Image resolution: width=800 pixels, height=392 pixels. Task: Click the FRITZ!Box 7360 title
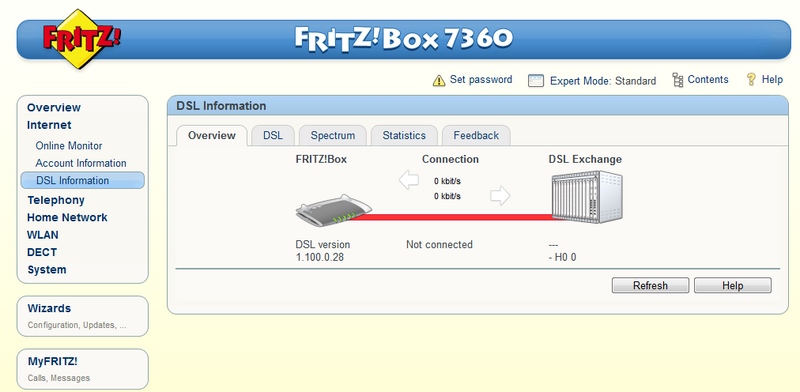pos(404,39)
